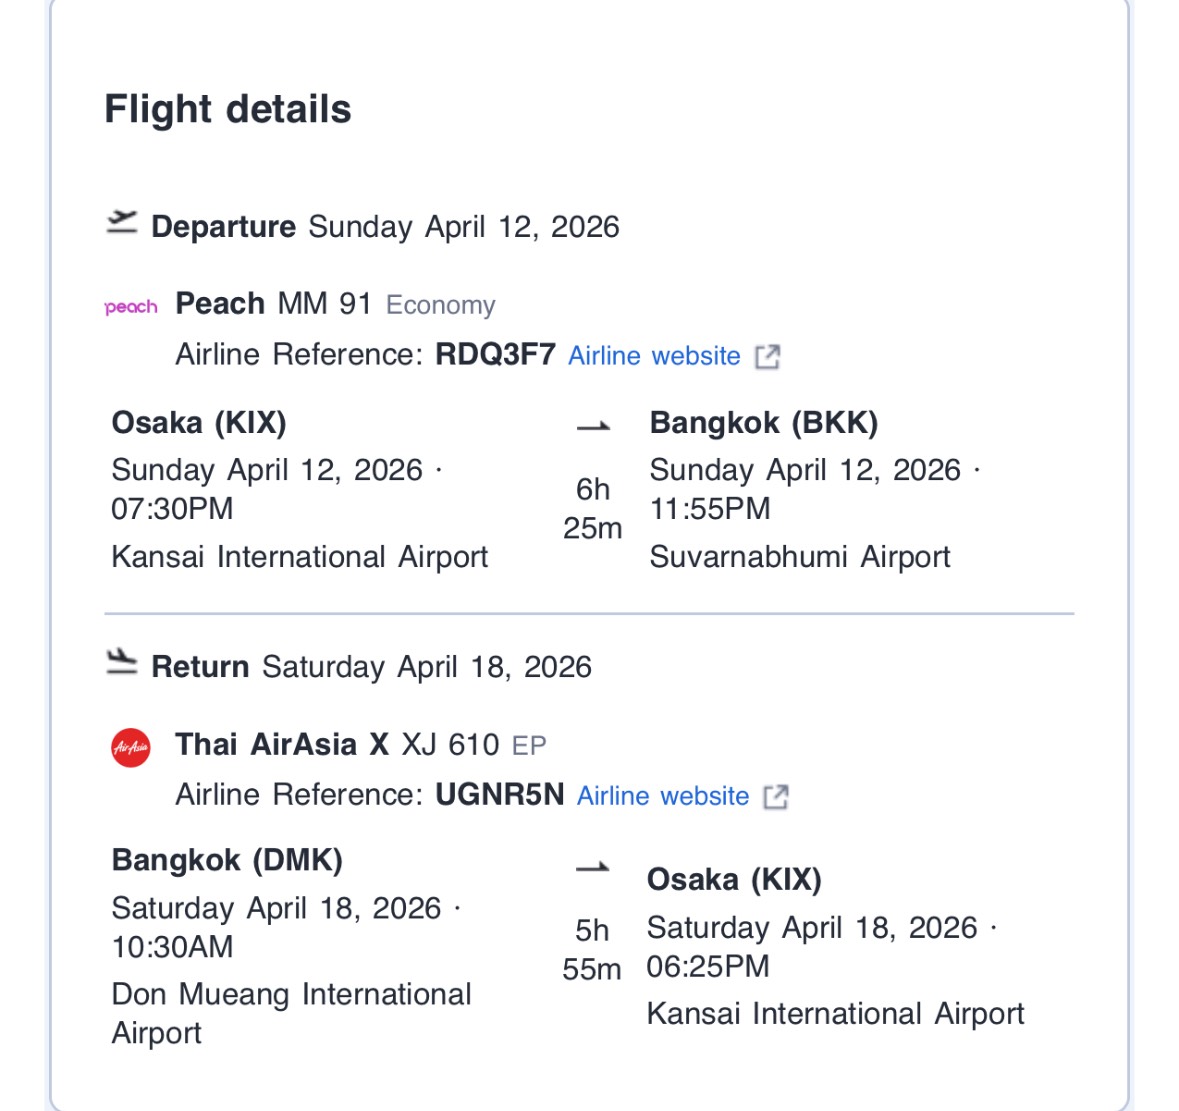Click the 6h 25m flight duration
Screen dimensions: 1179x1111
(x=592, y=508)
